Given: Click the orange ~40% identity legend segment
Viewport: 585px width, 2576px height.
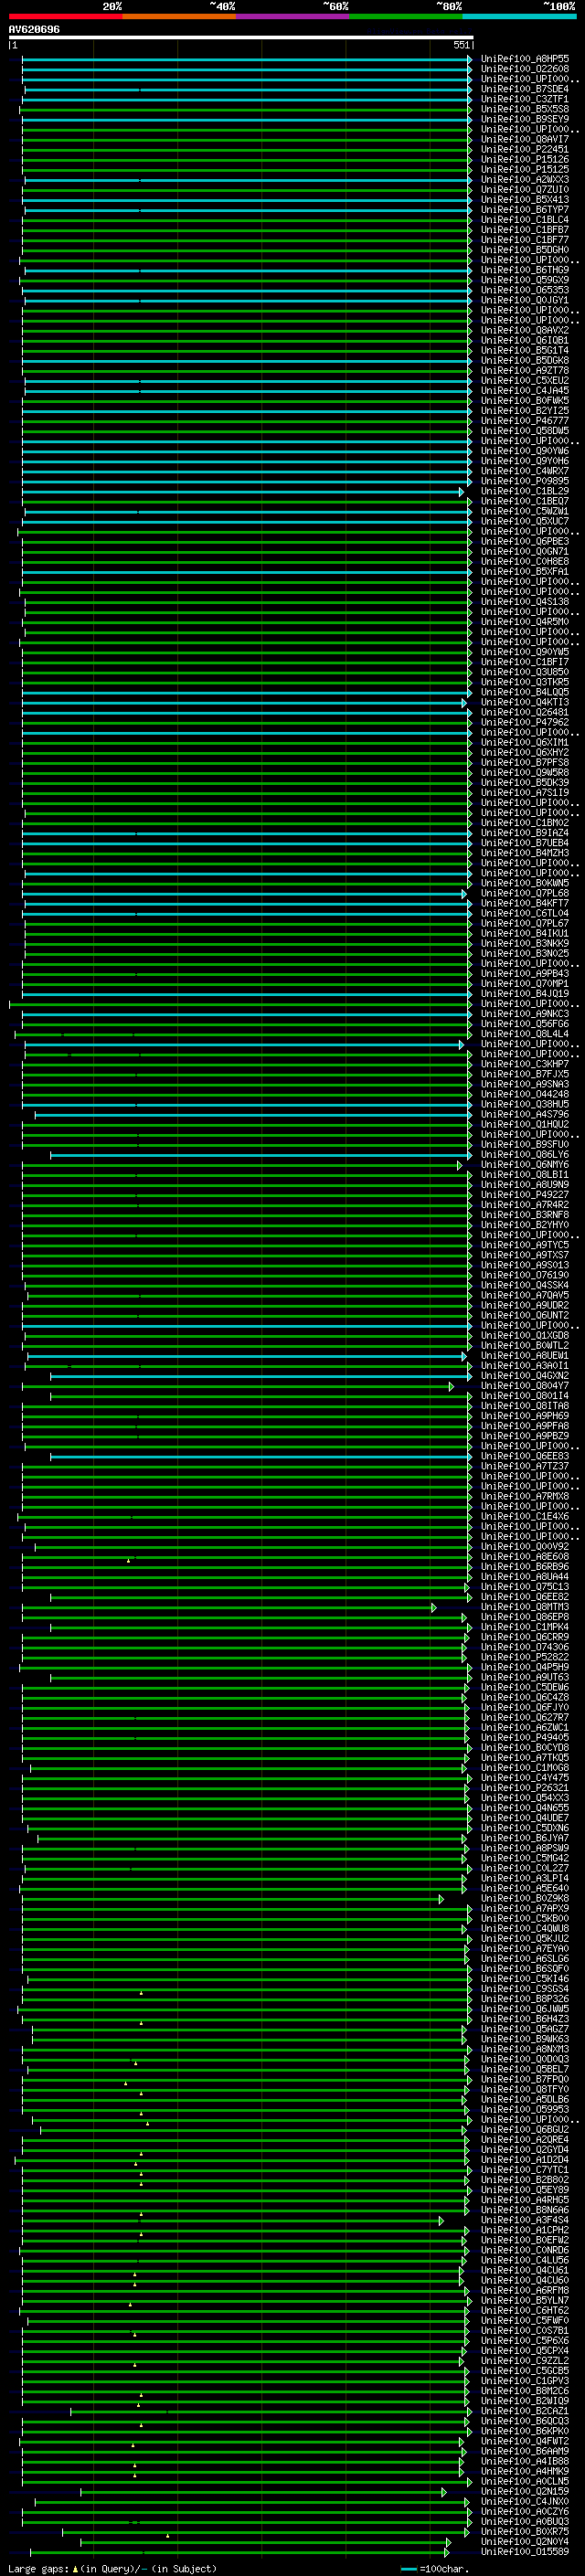Looking at the screenshot, I should [179, 16].
